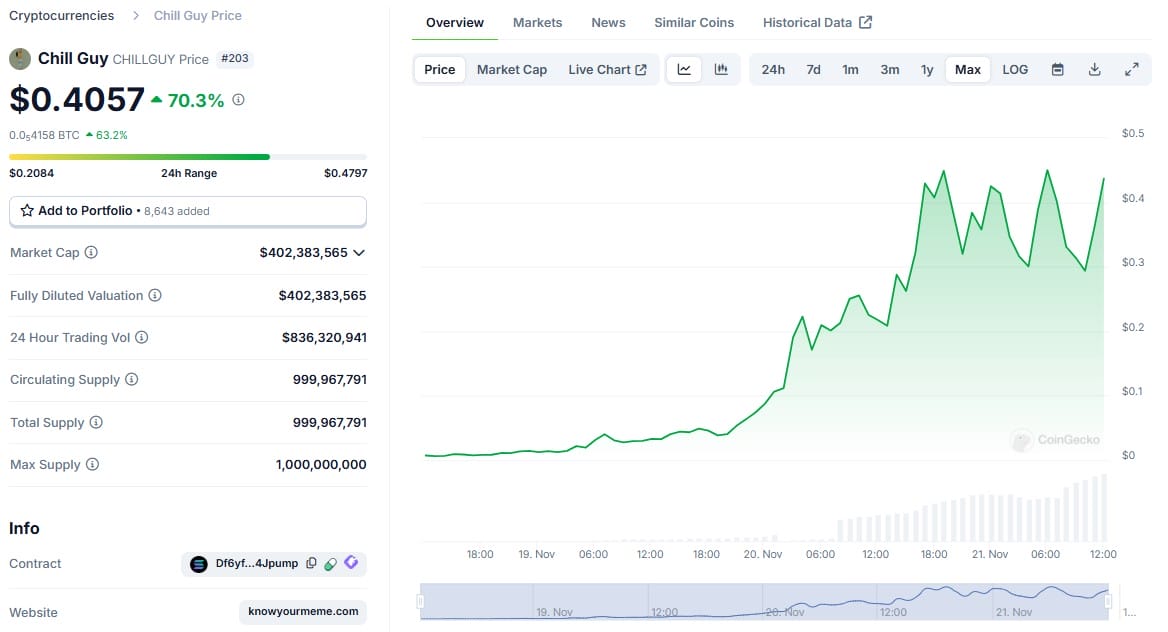Switch to candlestick chart view icon
1168x632 pixels.
tap(721, 69)
